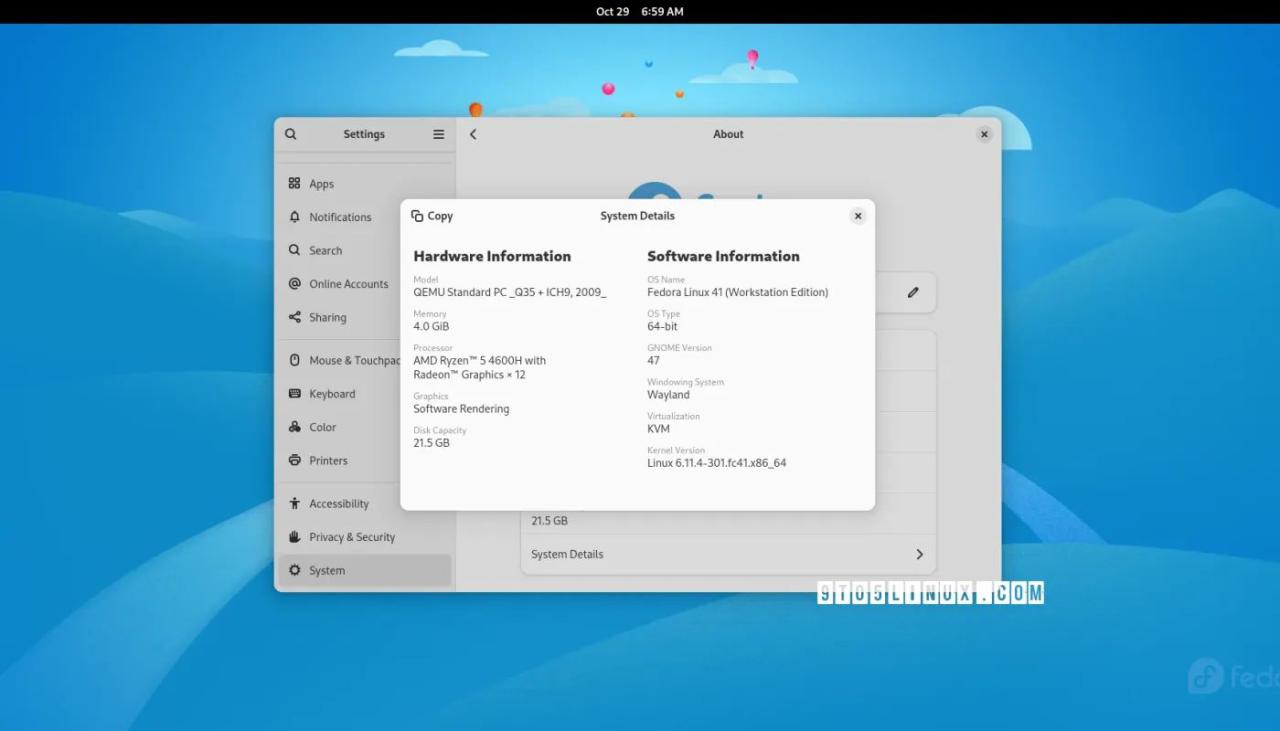Expand the System Details row chevron

(x=919, y=554)
